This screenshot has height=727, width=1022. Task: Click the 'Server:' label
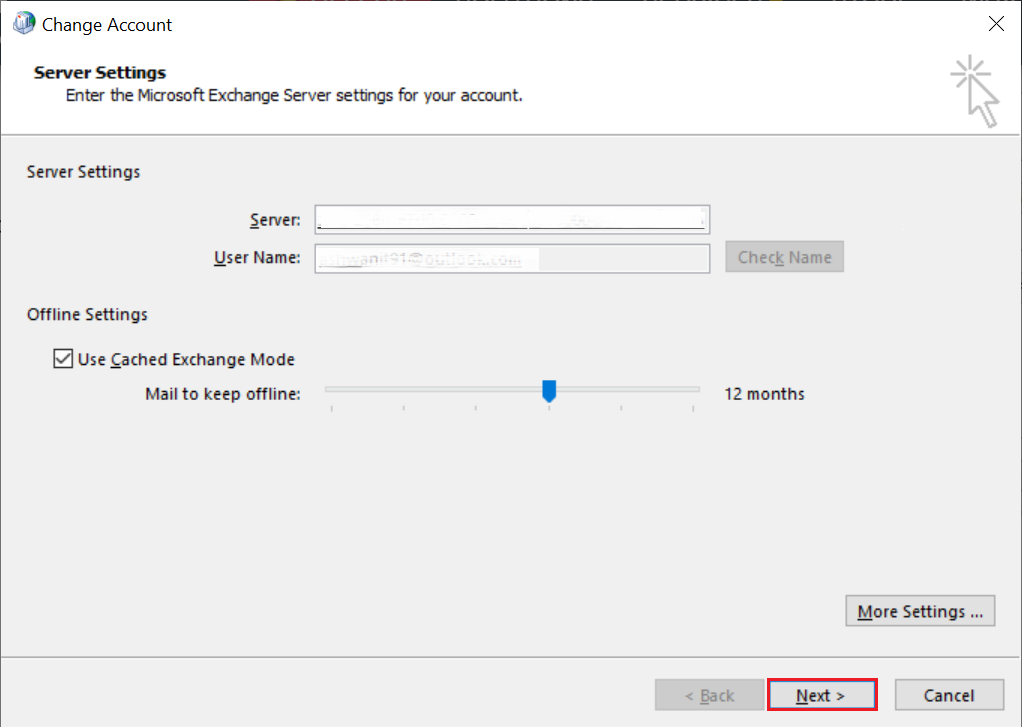(275, 220)
